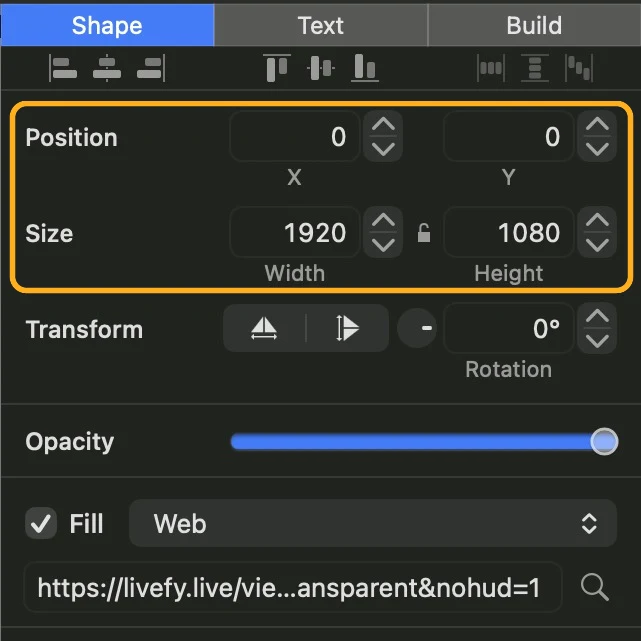Align objects to top edge

[277, 68]
